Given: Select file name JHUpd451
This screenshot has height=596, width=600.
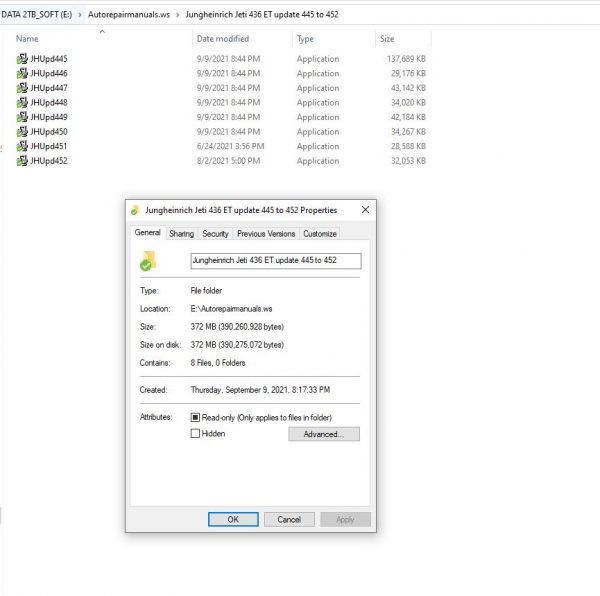Looking at the screenshot, I should pos(49,146).
